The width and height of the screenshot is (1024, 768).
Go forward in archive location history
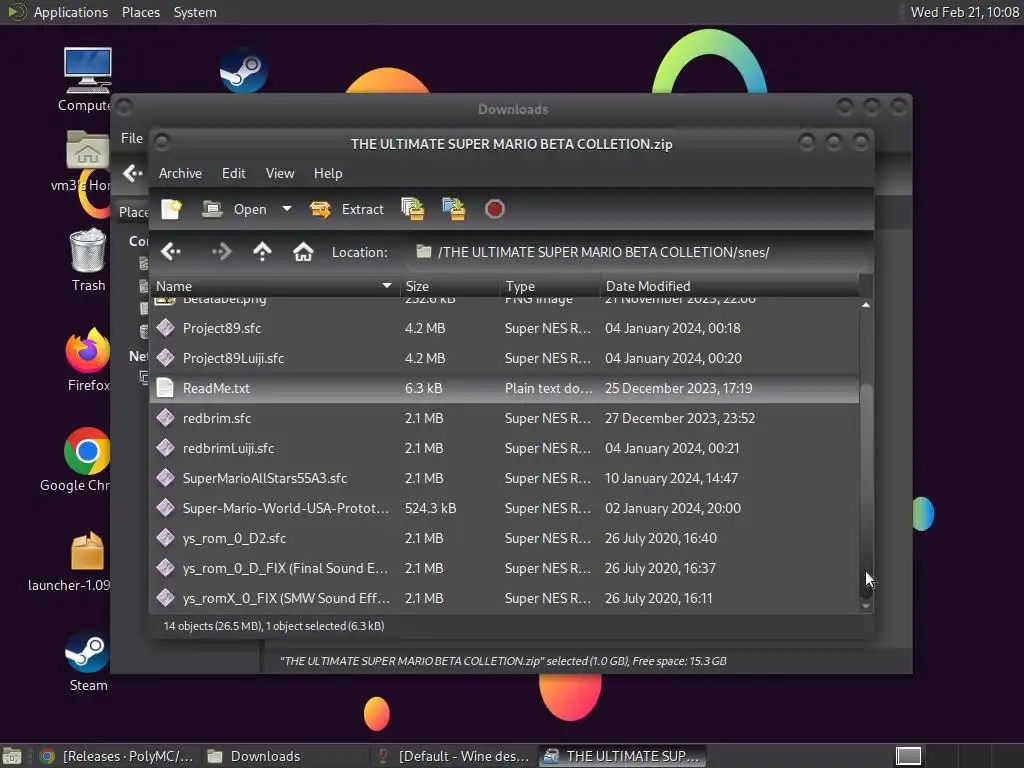[221, 251]
